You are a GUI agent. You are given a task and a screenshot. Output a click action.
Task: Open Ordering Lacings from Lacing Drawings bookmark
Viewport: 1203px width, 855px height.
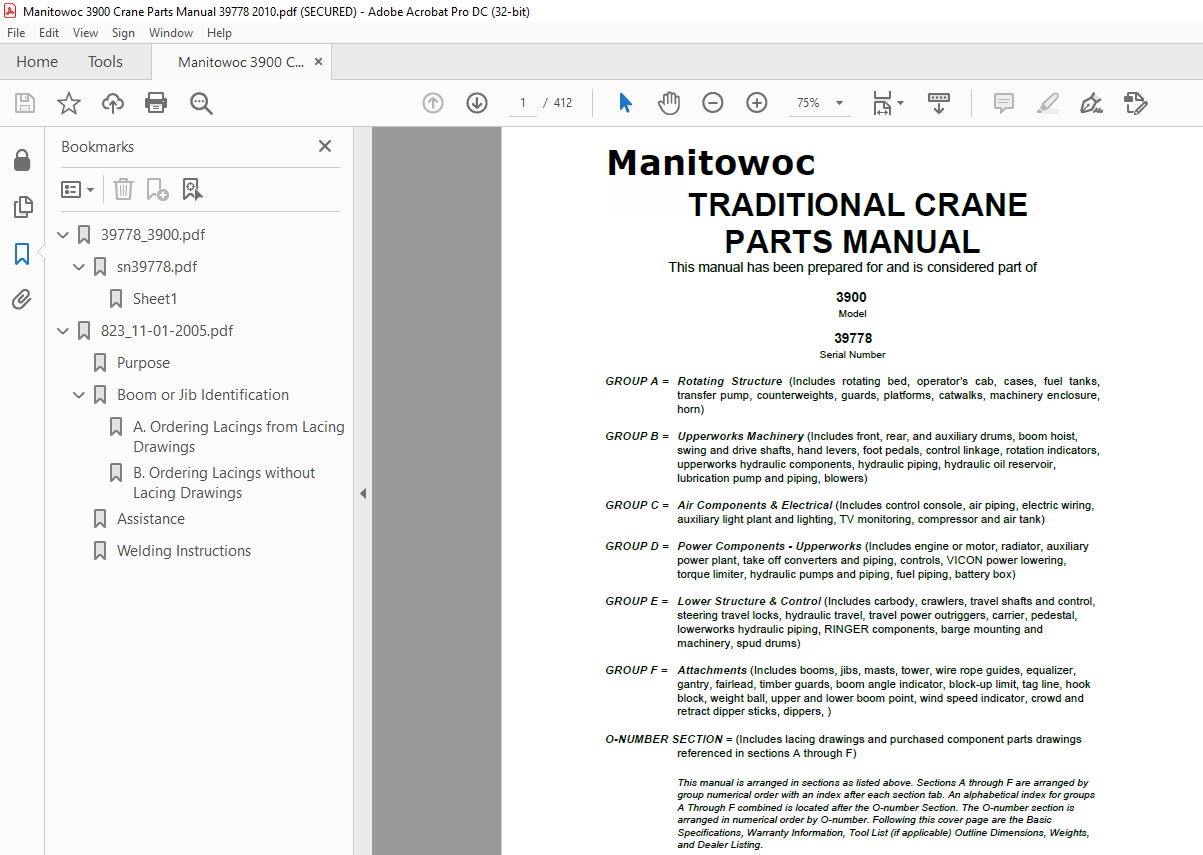click(238, 437)
